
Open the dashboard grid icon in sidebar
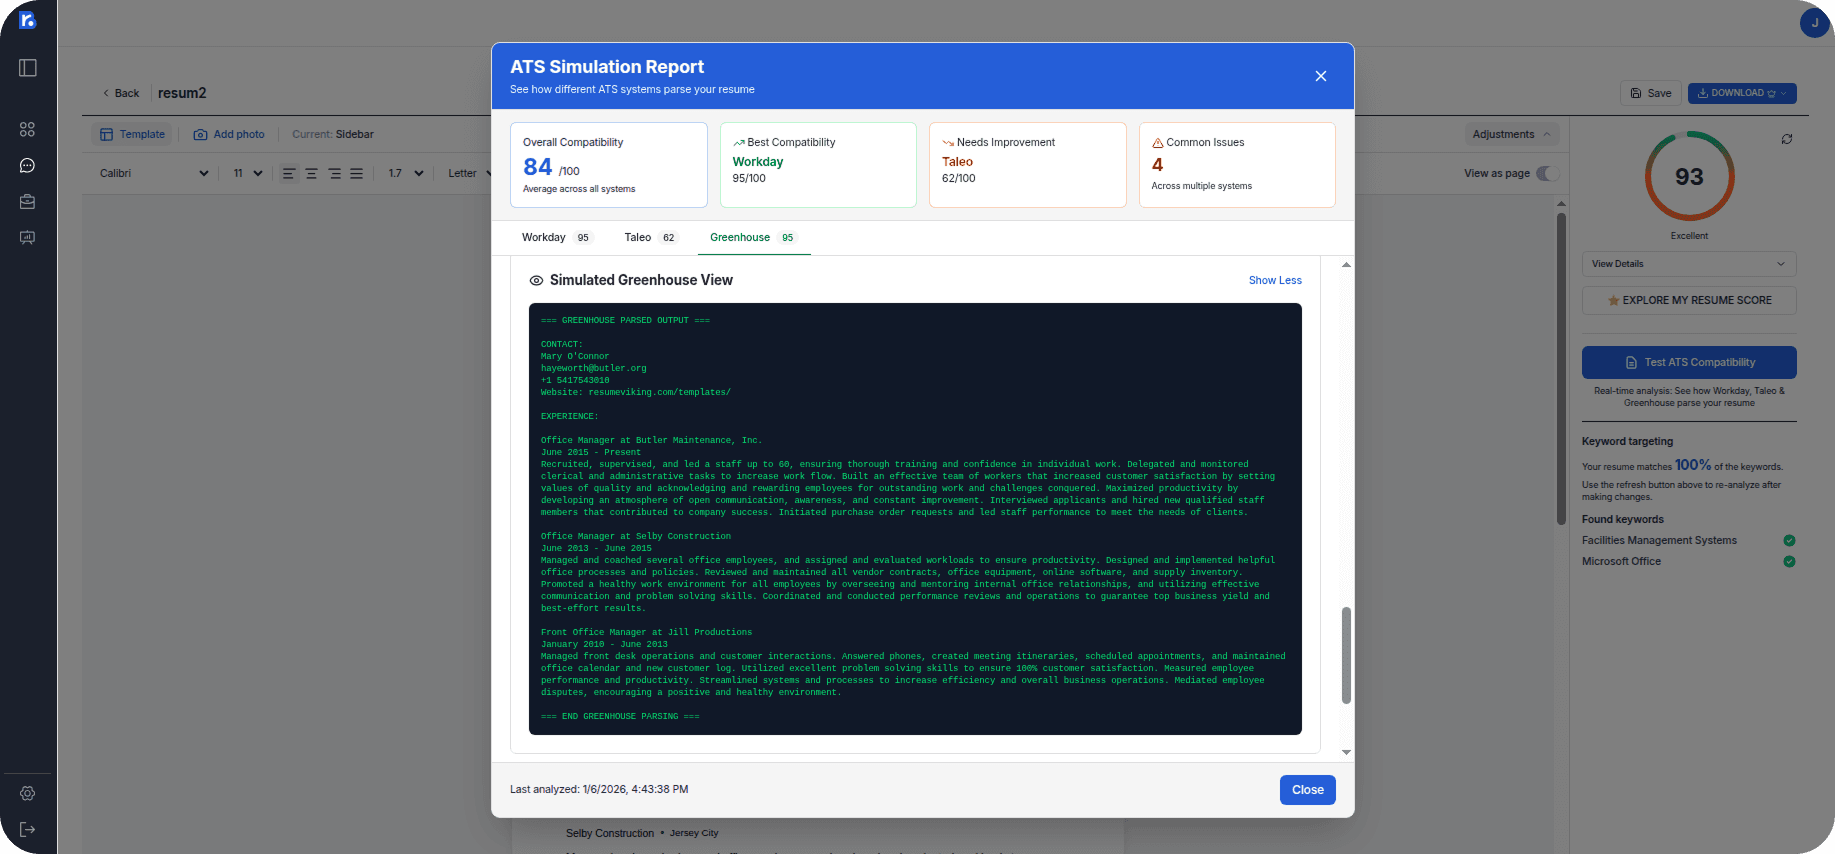27,129
